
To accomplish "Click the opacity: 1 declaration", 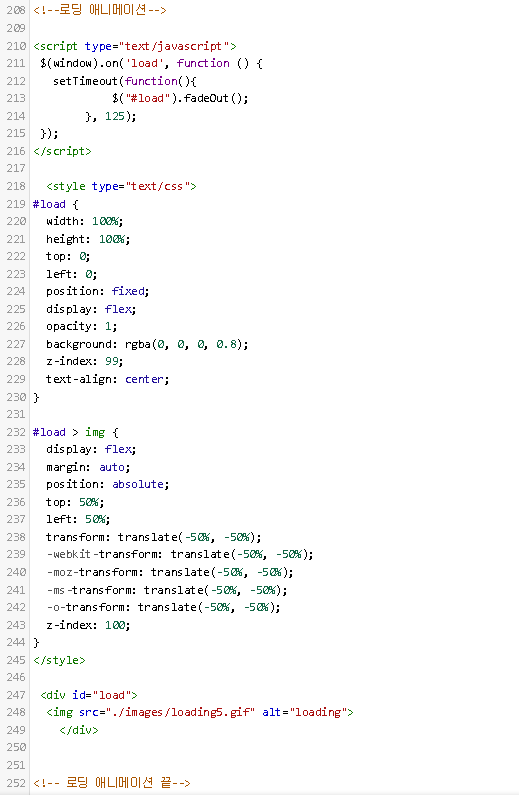I will coord(82,326).
